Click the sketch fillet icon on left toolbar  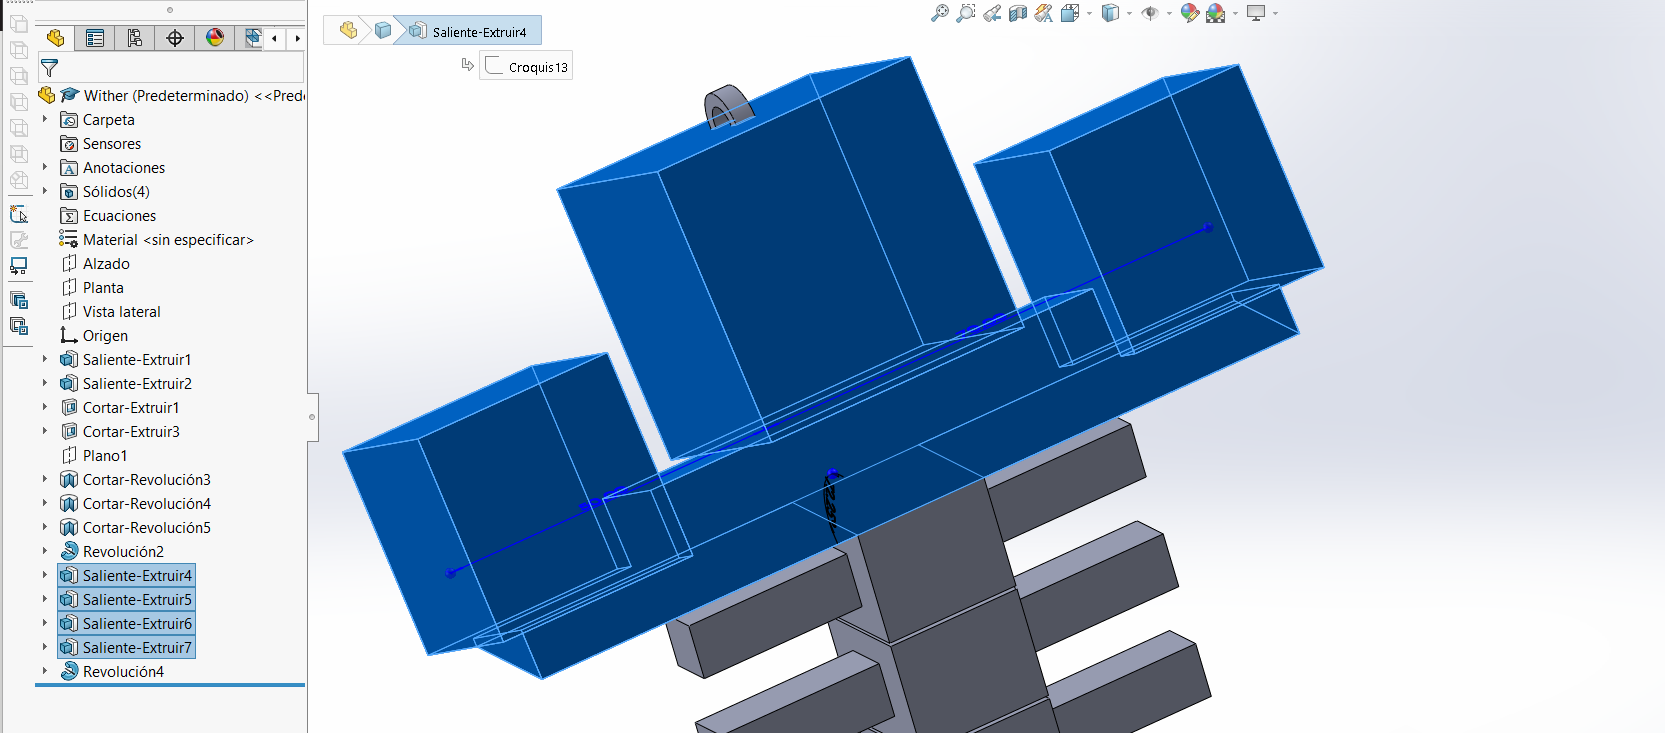click(x=19, y=214)
